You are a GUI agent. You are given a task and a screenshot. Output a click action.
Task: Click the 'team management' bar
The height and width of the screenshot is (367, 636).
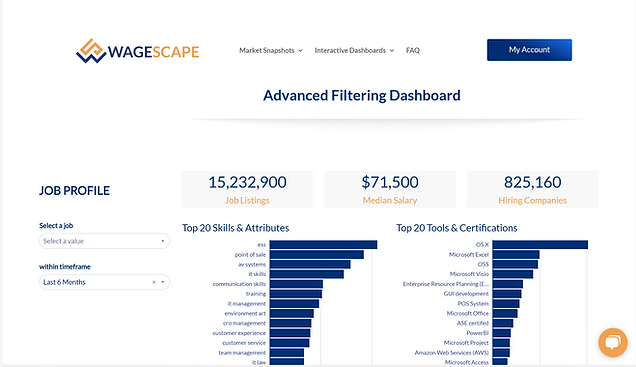(x=287, y=353)
